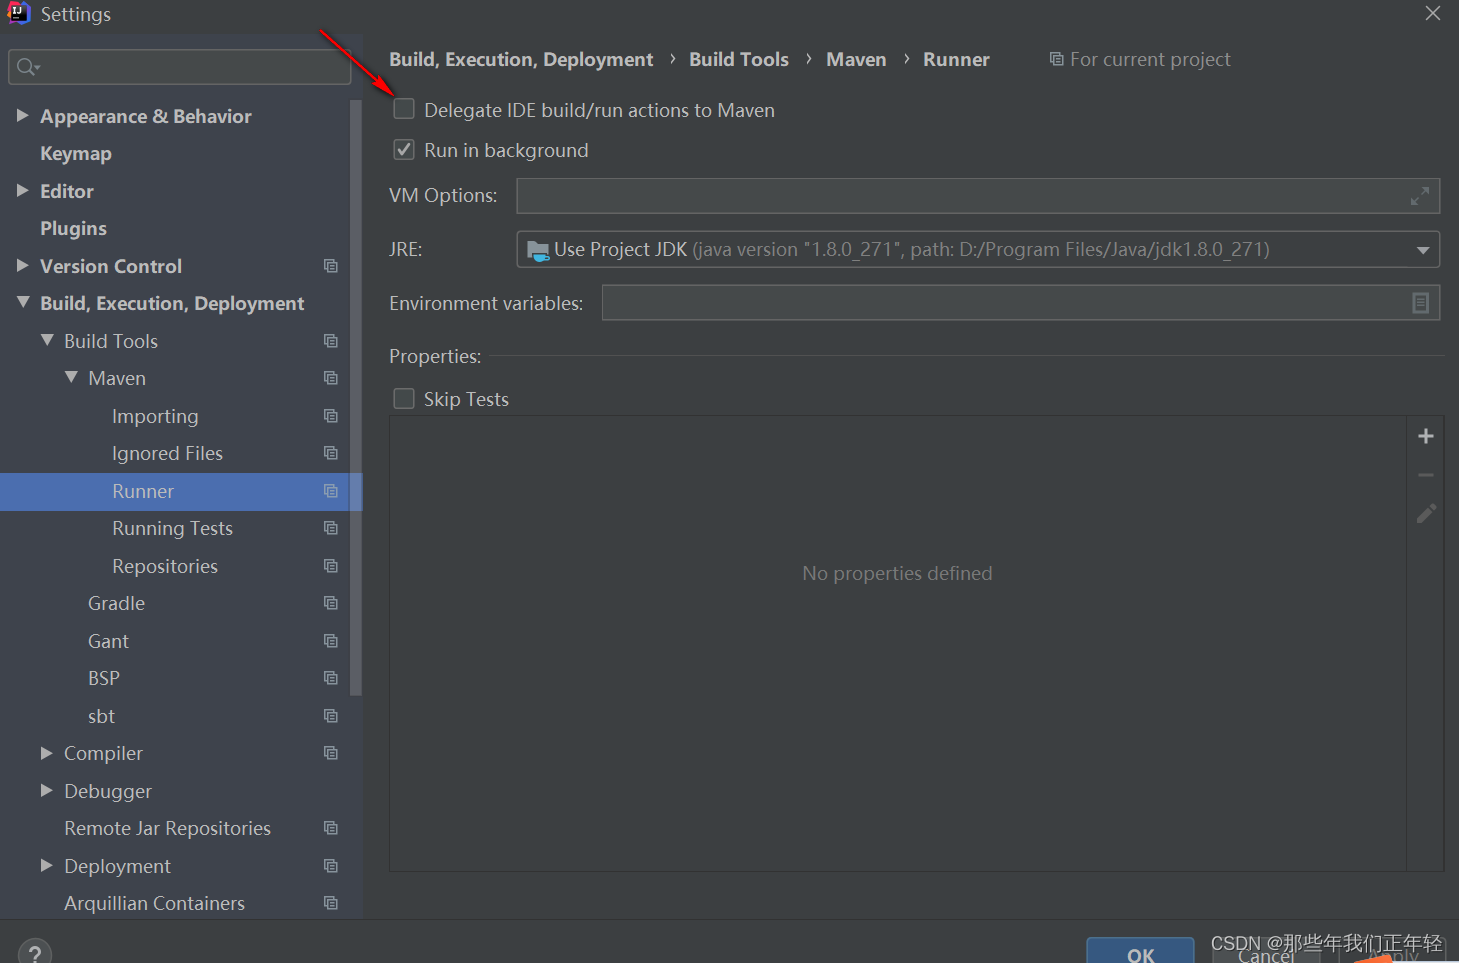Click the VM Options text field
Screen dimensions: 1459x963
[977, 196]
